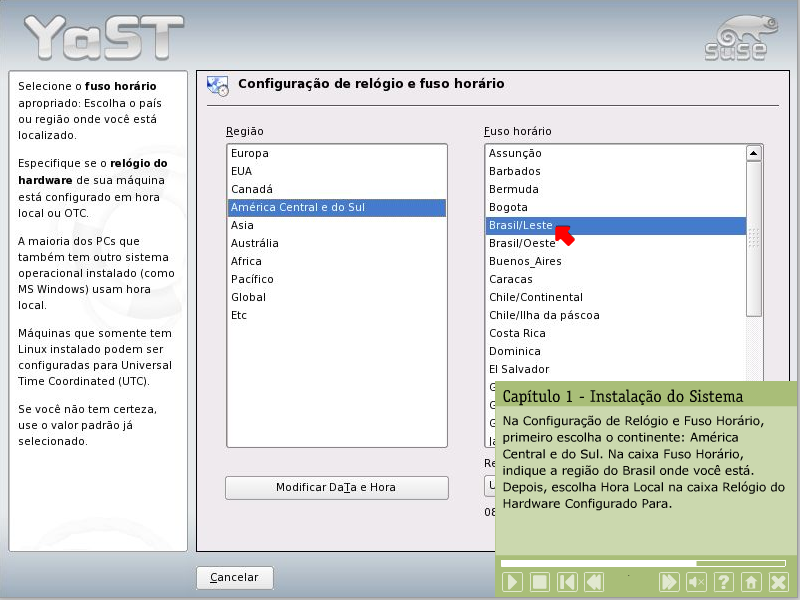Screen dimensions: 800x600
Task: Choose Brasil/Oeste from Fuso horário list
Action: tap(522, 244)
